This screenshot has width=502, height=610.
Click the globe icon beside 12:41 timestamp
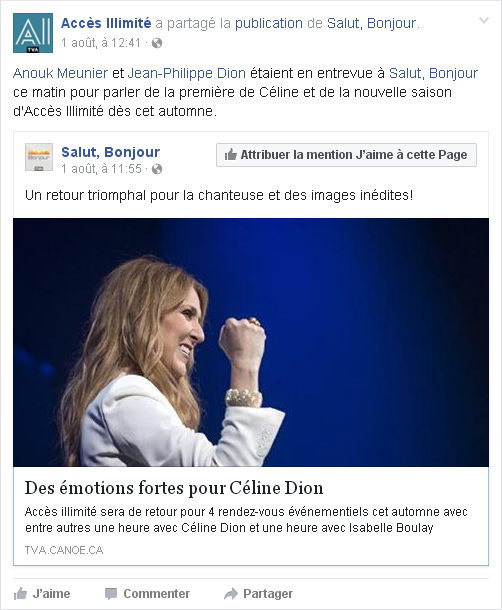[x=157, y=43]
